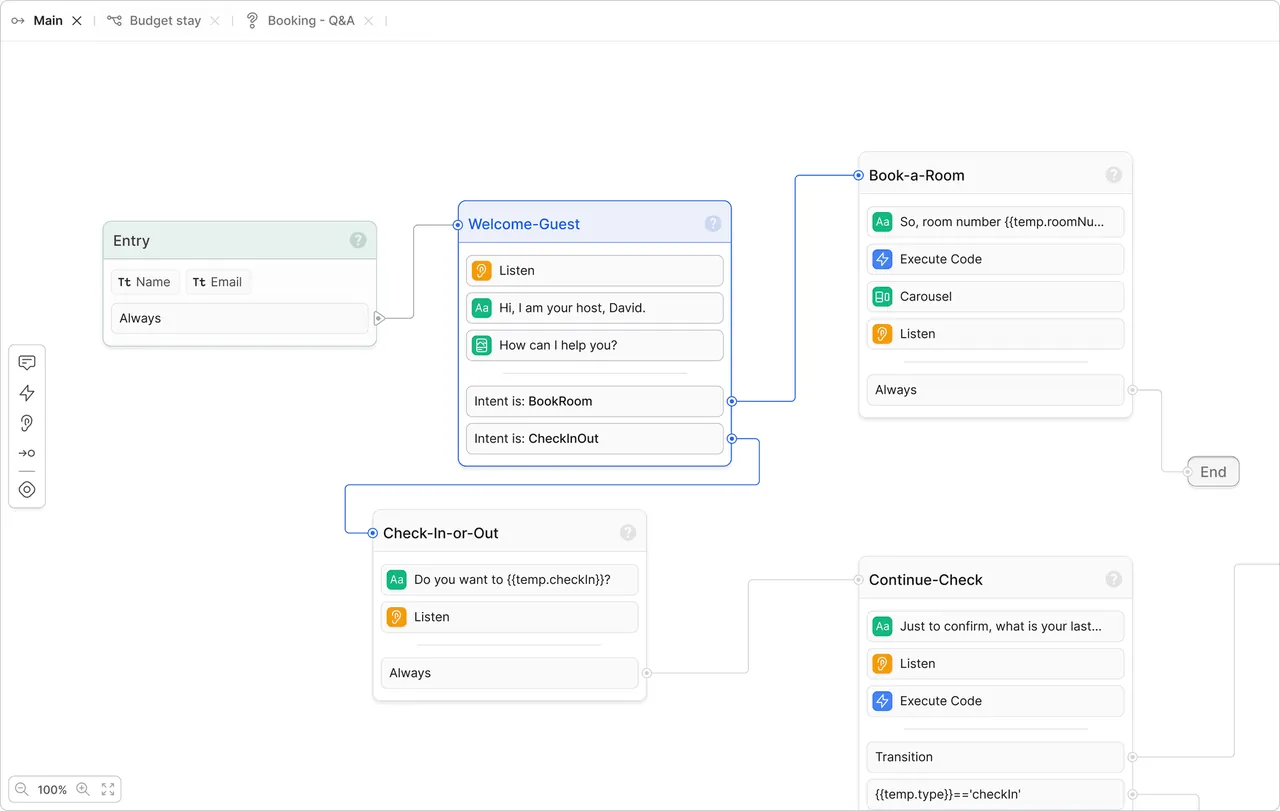Click the Always condition in Book-a-Room
Image resolution: width=1280 pixels, height=811 pixels.
click(995, 390)
